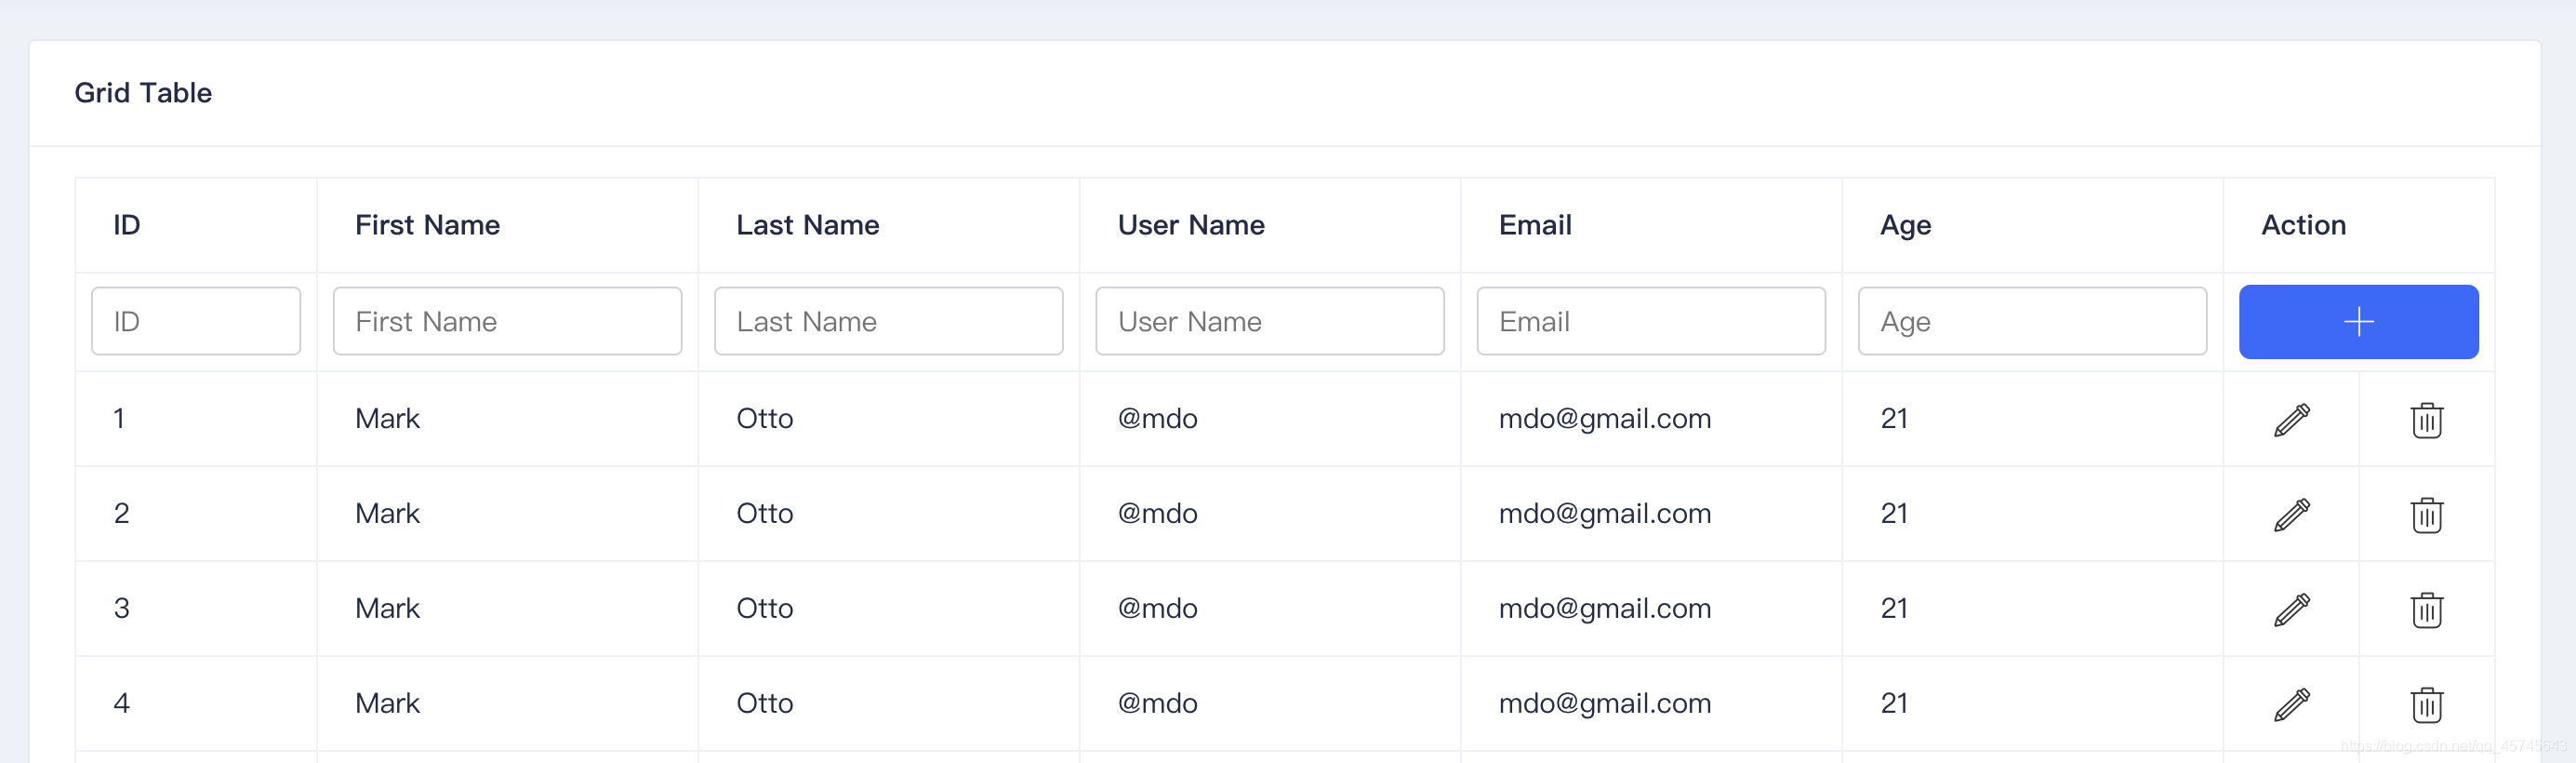Delete row 1 using trash icon
The height and width of the screenshot is (763, 2576).
pyautogui.click(x=2426, y=420)
